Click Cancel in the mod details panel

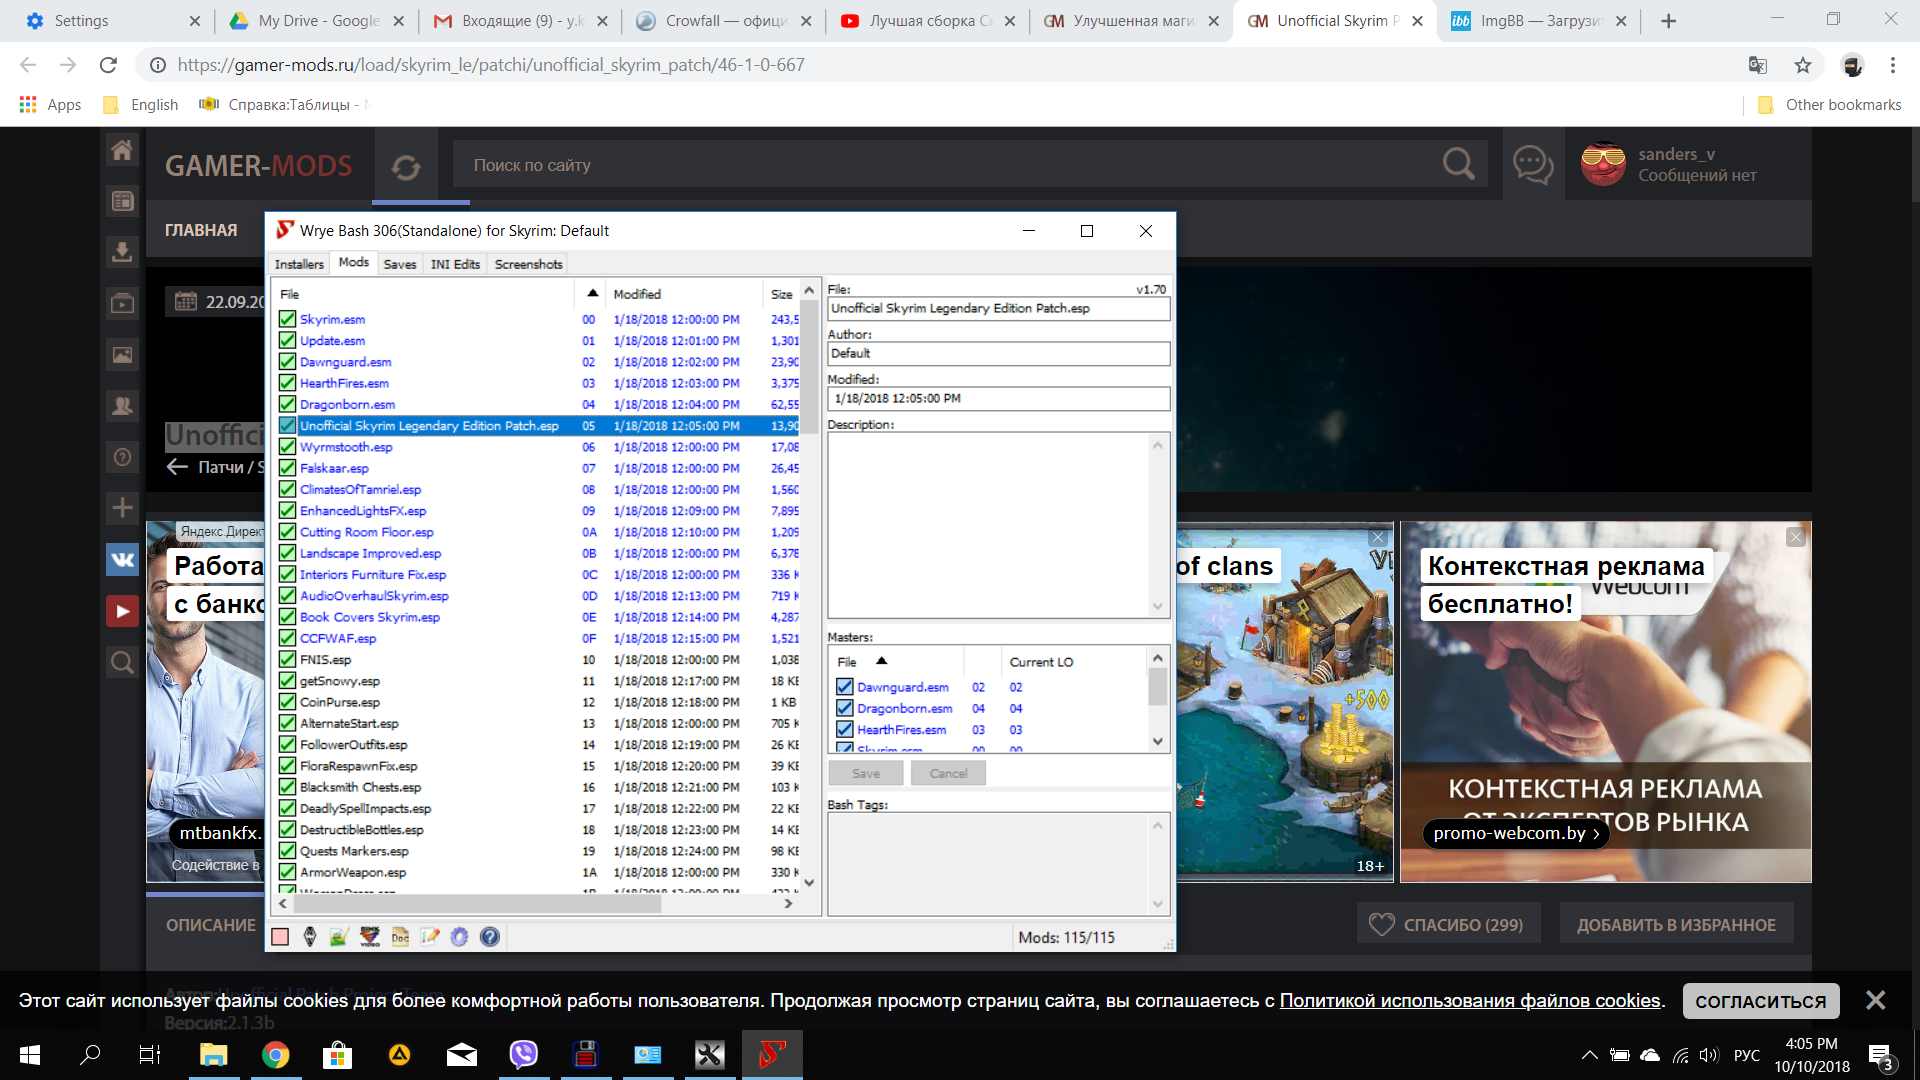tap(948, 773)
